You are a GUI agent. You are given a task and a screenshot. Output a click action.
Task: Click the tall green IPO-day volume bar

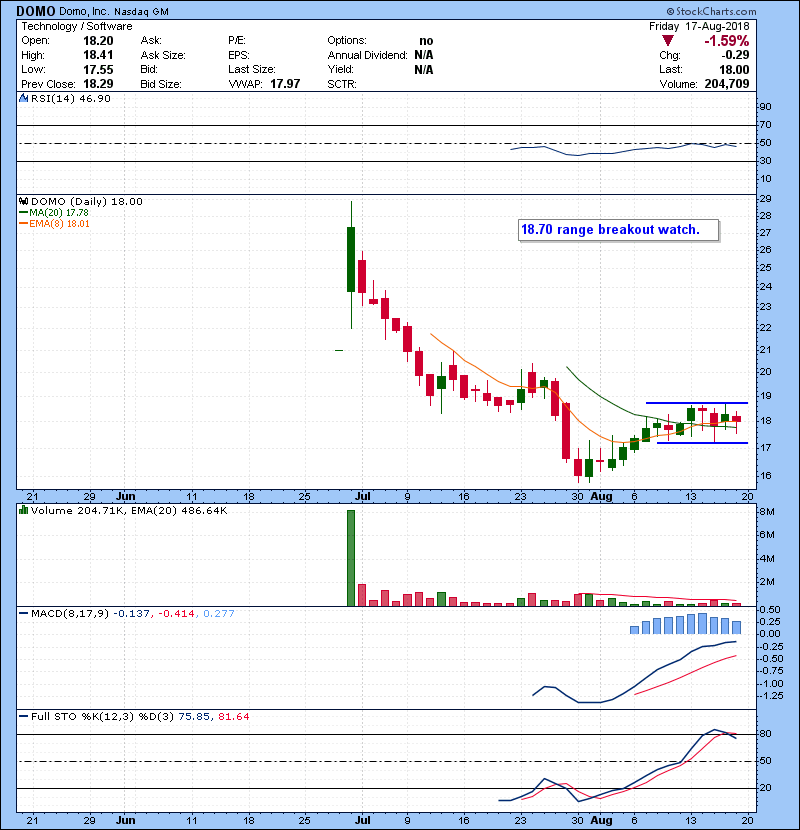point(351,558)
